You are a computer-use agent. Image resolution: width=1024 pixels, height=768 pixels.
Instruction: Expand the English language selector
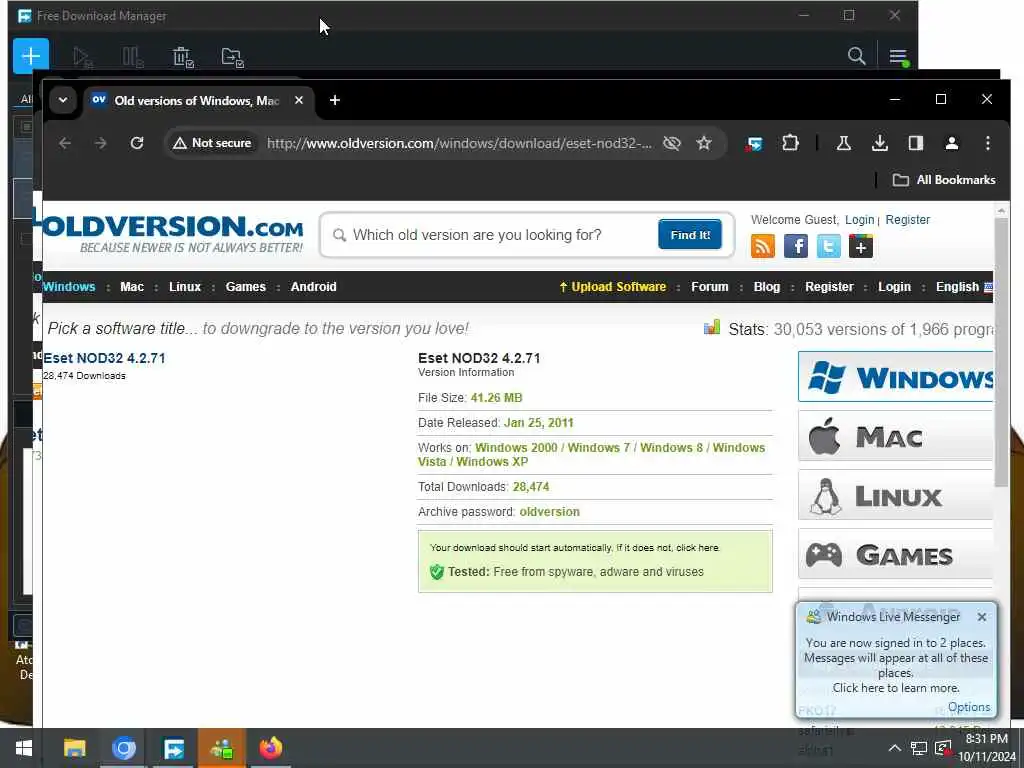[964, 287]
